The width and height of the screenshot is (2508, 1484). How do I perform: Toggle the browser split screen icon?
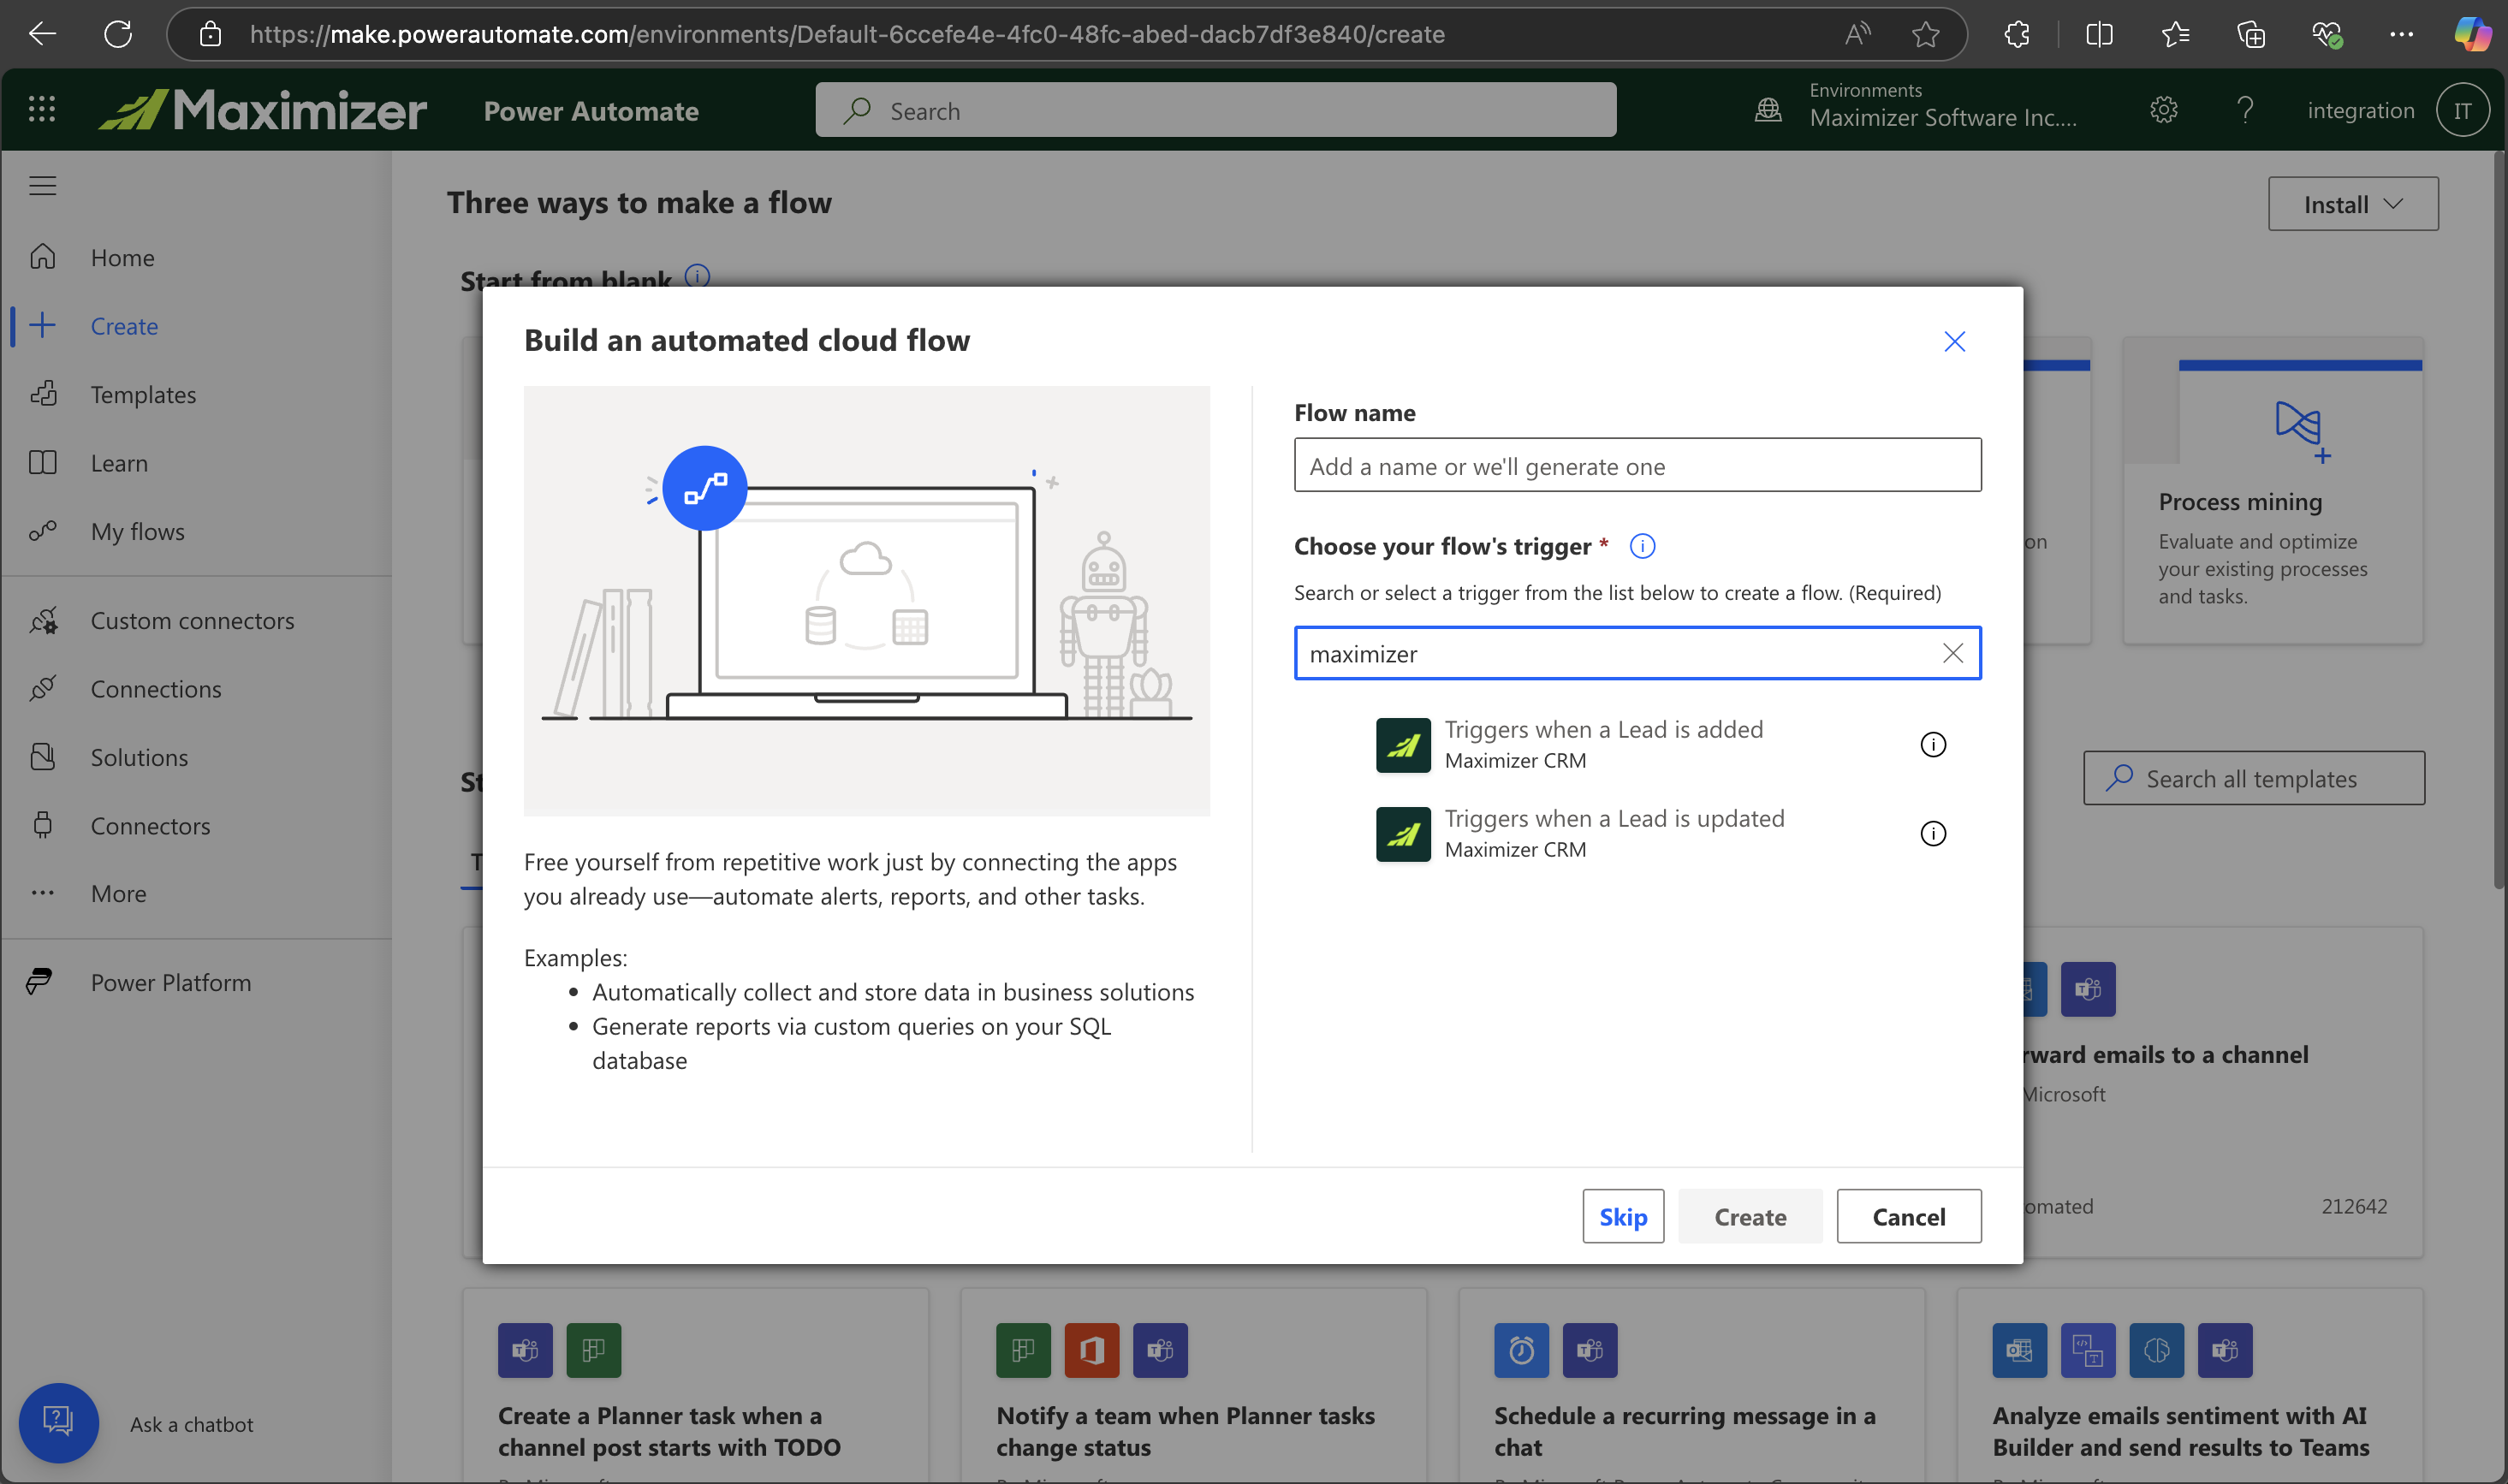click(2099, 34)
